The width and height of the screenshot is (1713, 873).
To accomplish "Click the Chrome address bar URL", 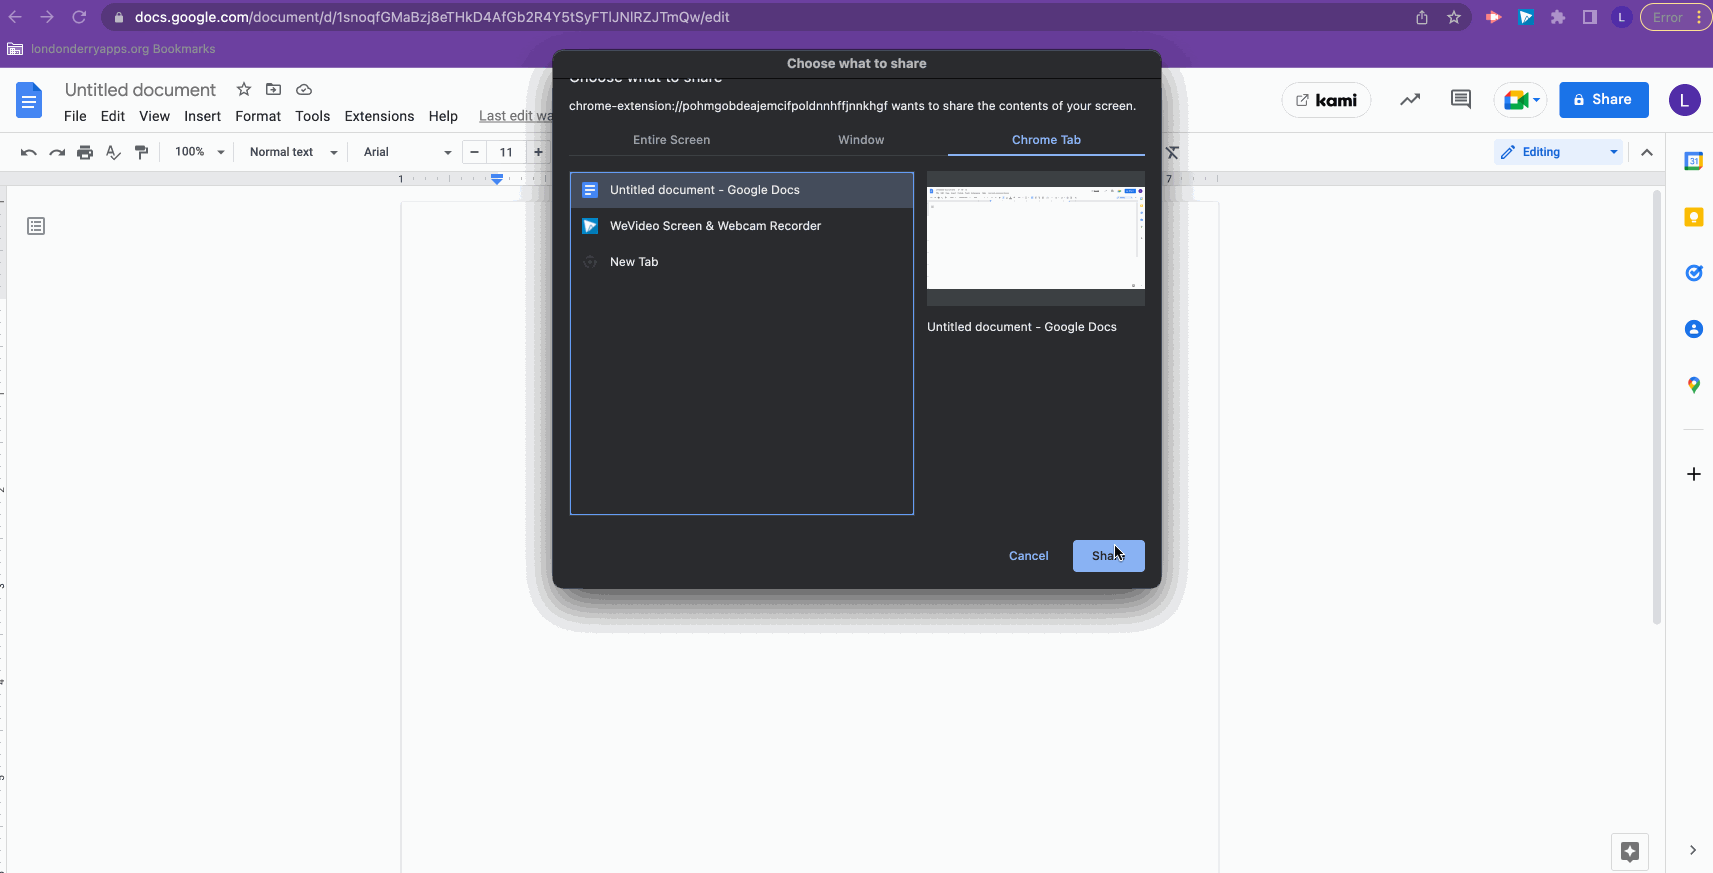I will (x=432, y=17).
